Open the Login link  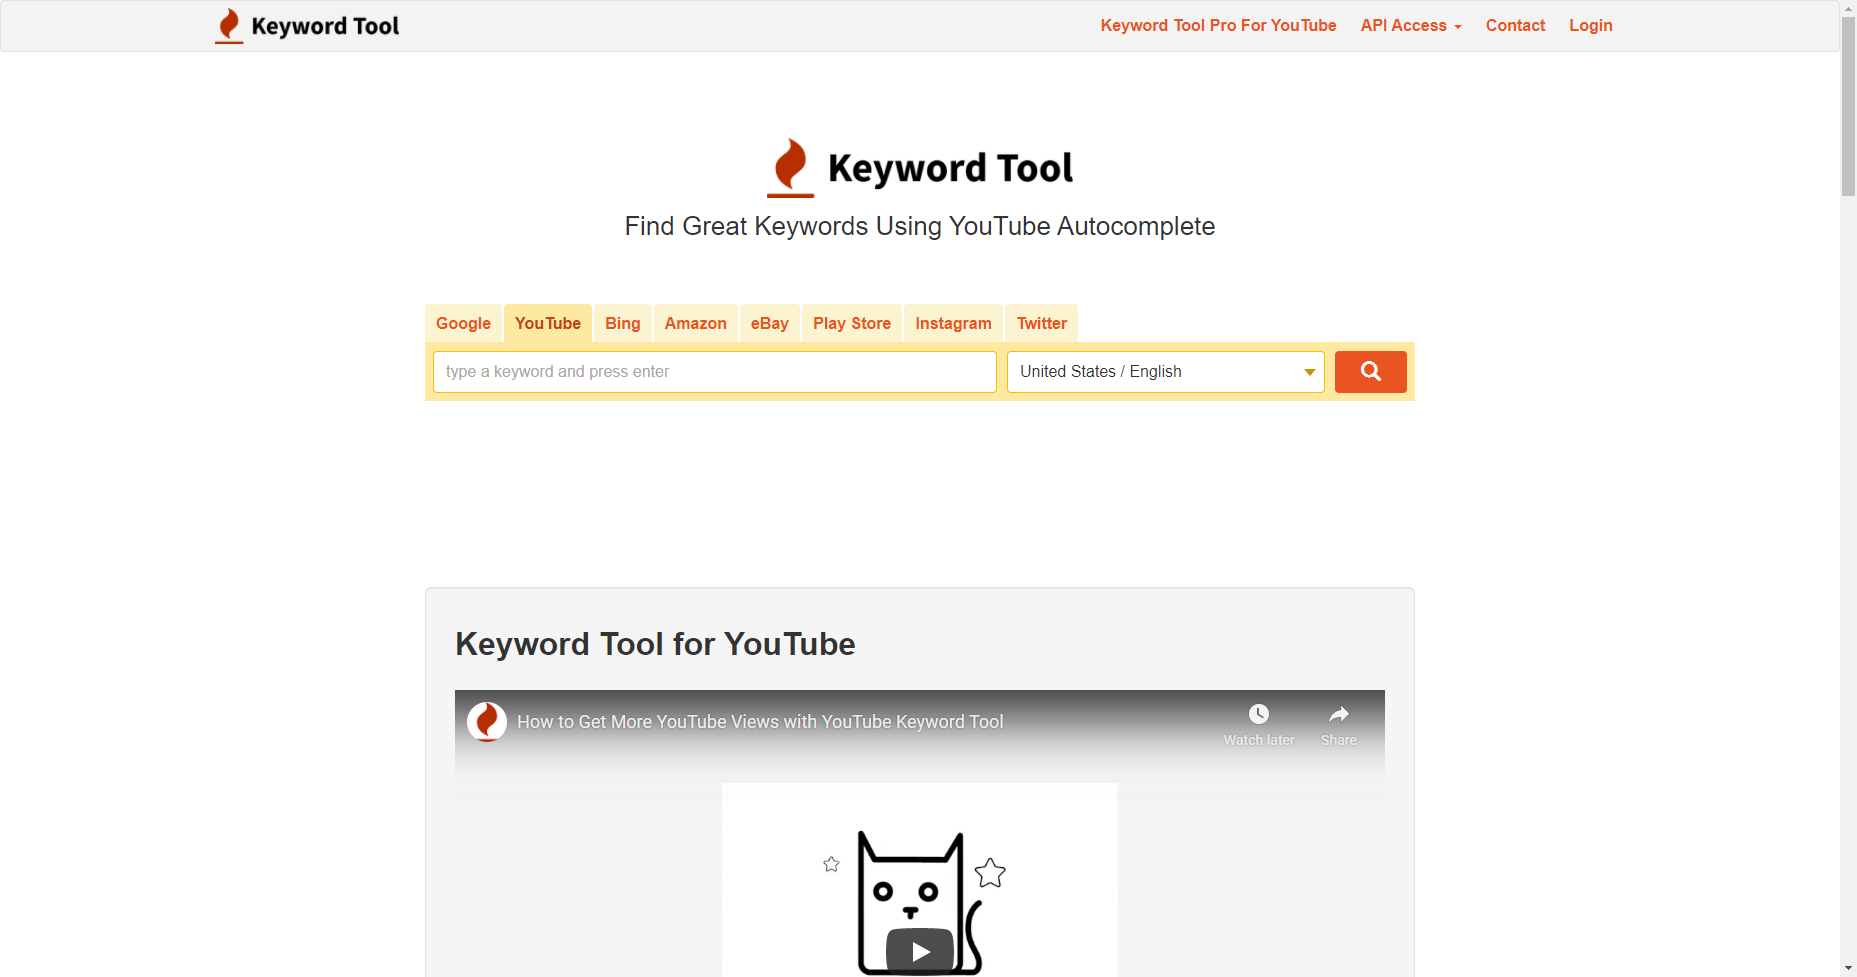1590,26
